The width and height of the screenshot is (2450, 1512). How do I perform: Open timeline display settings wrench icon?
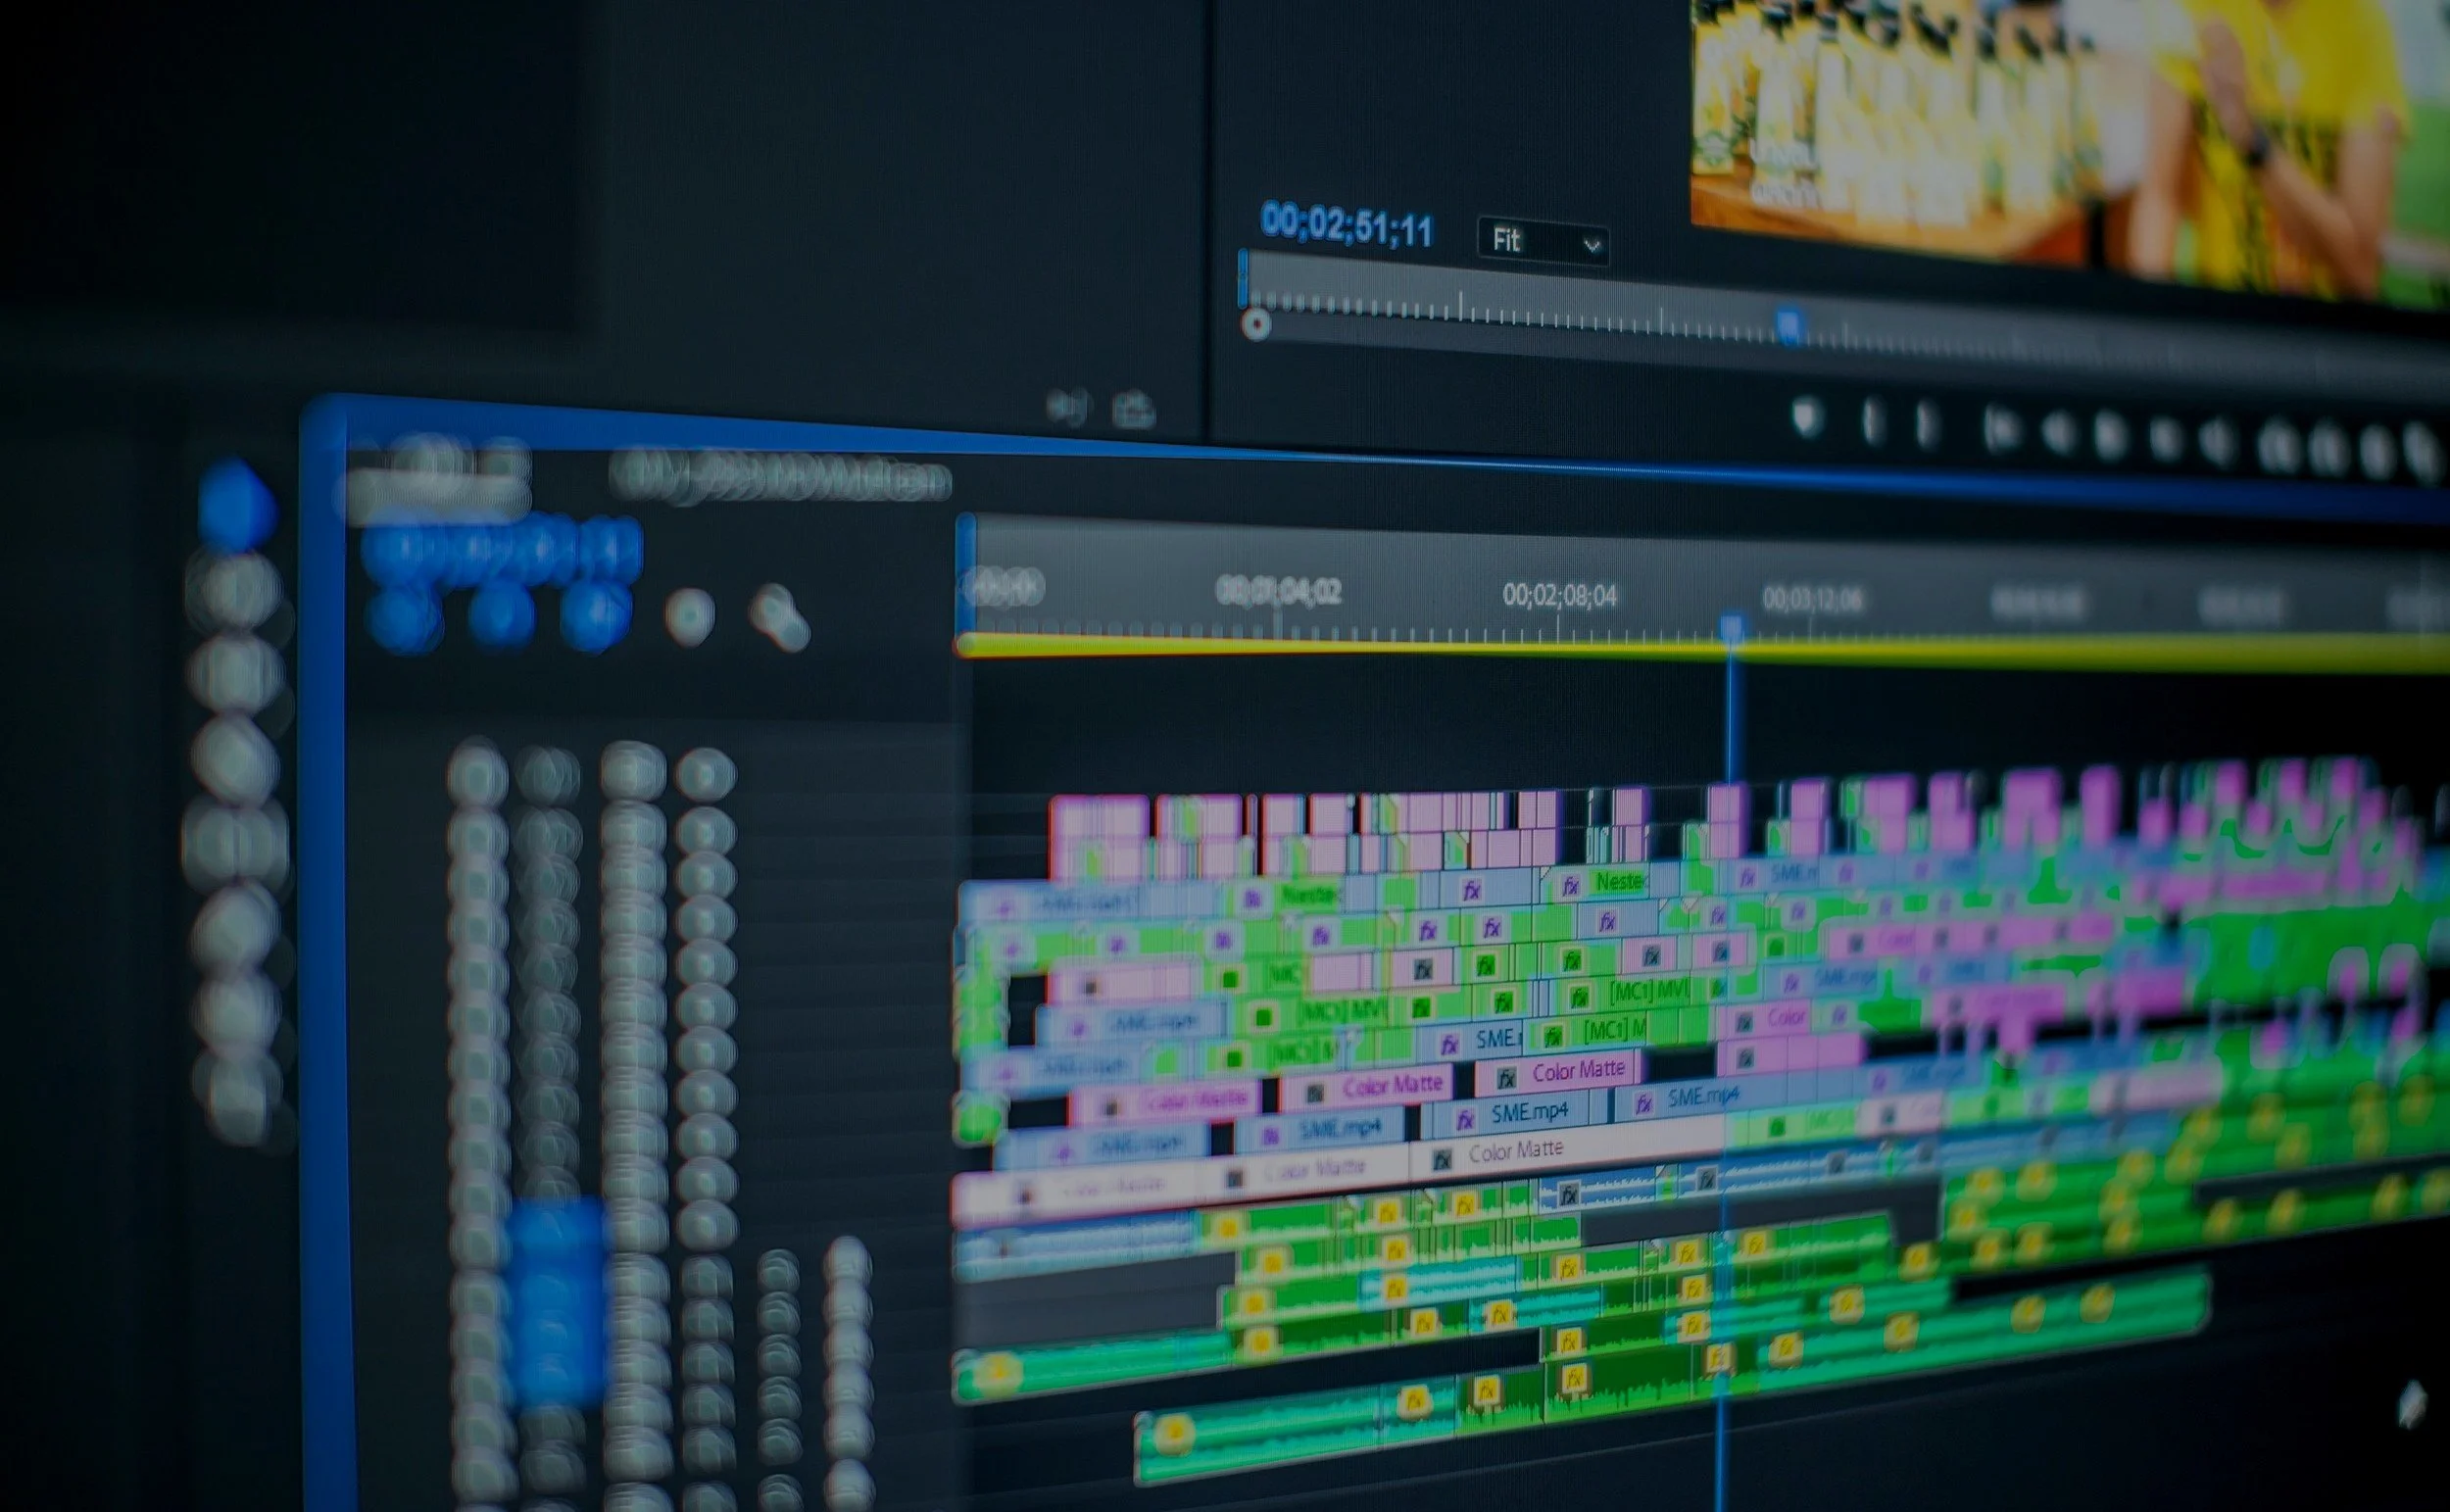click(780, 617)
